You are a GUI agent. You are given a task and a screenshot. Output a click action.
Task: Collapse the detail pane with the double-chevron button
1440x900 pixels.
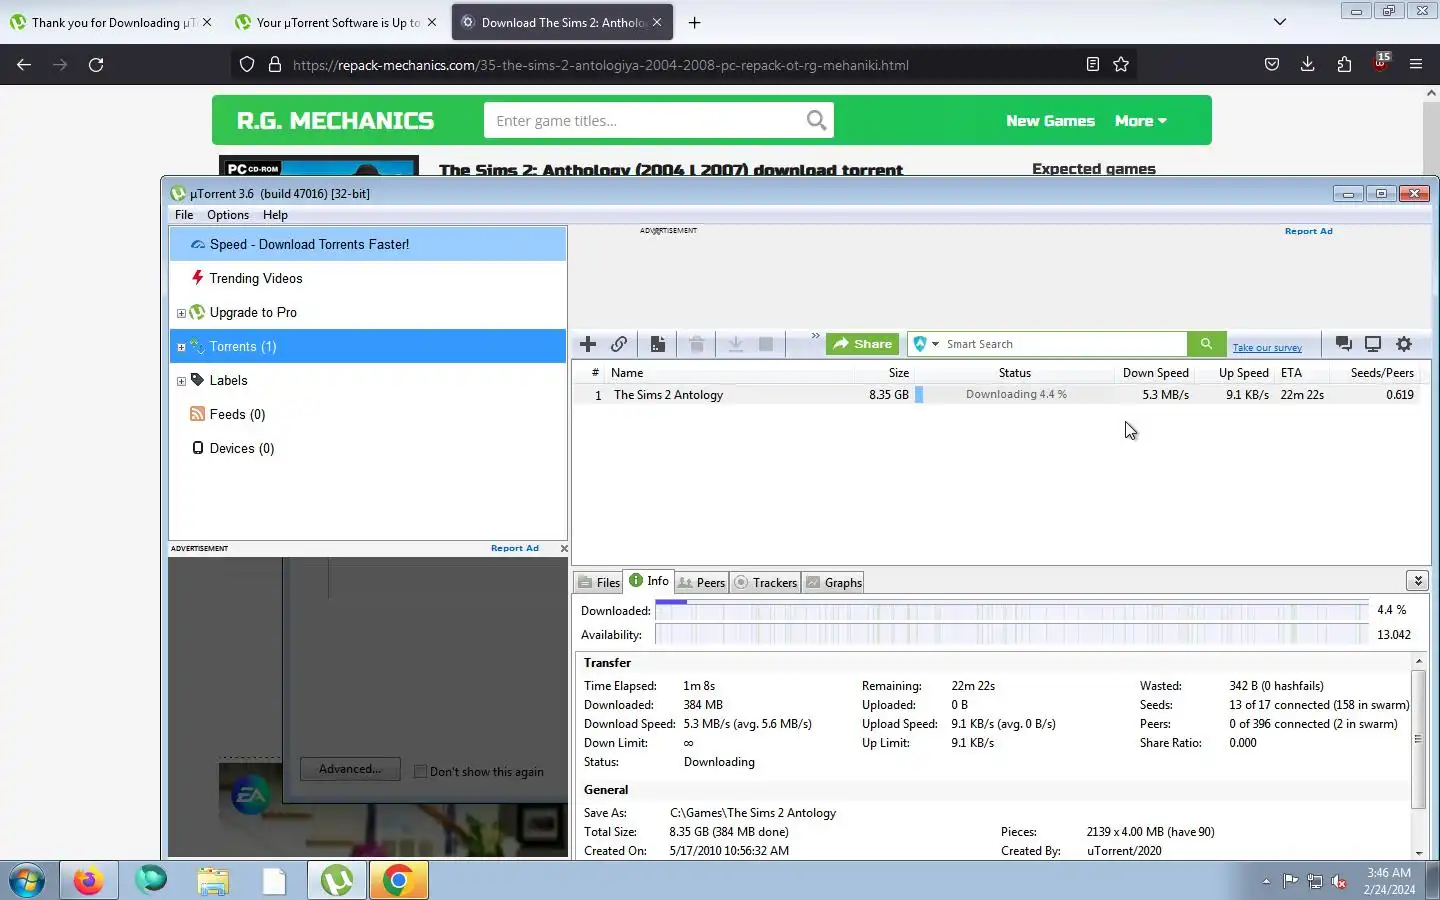pos(1417,581)
